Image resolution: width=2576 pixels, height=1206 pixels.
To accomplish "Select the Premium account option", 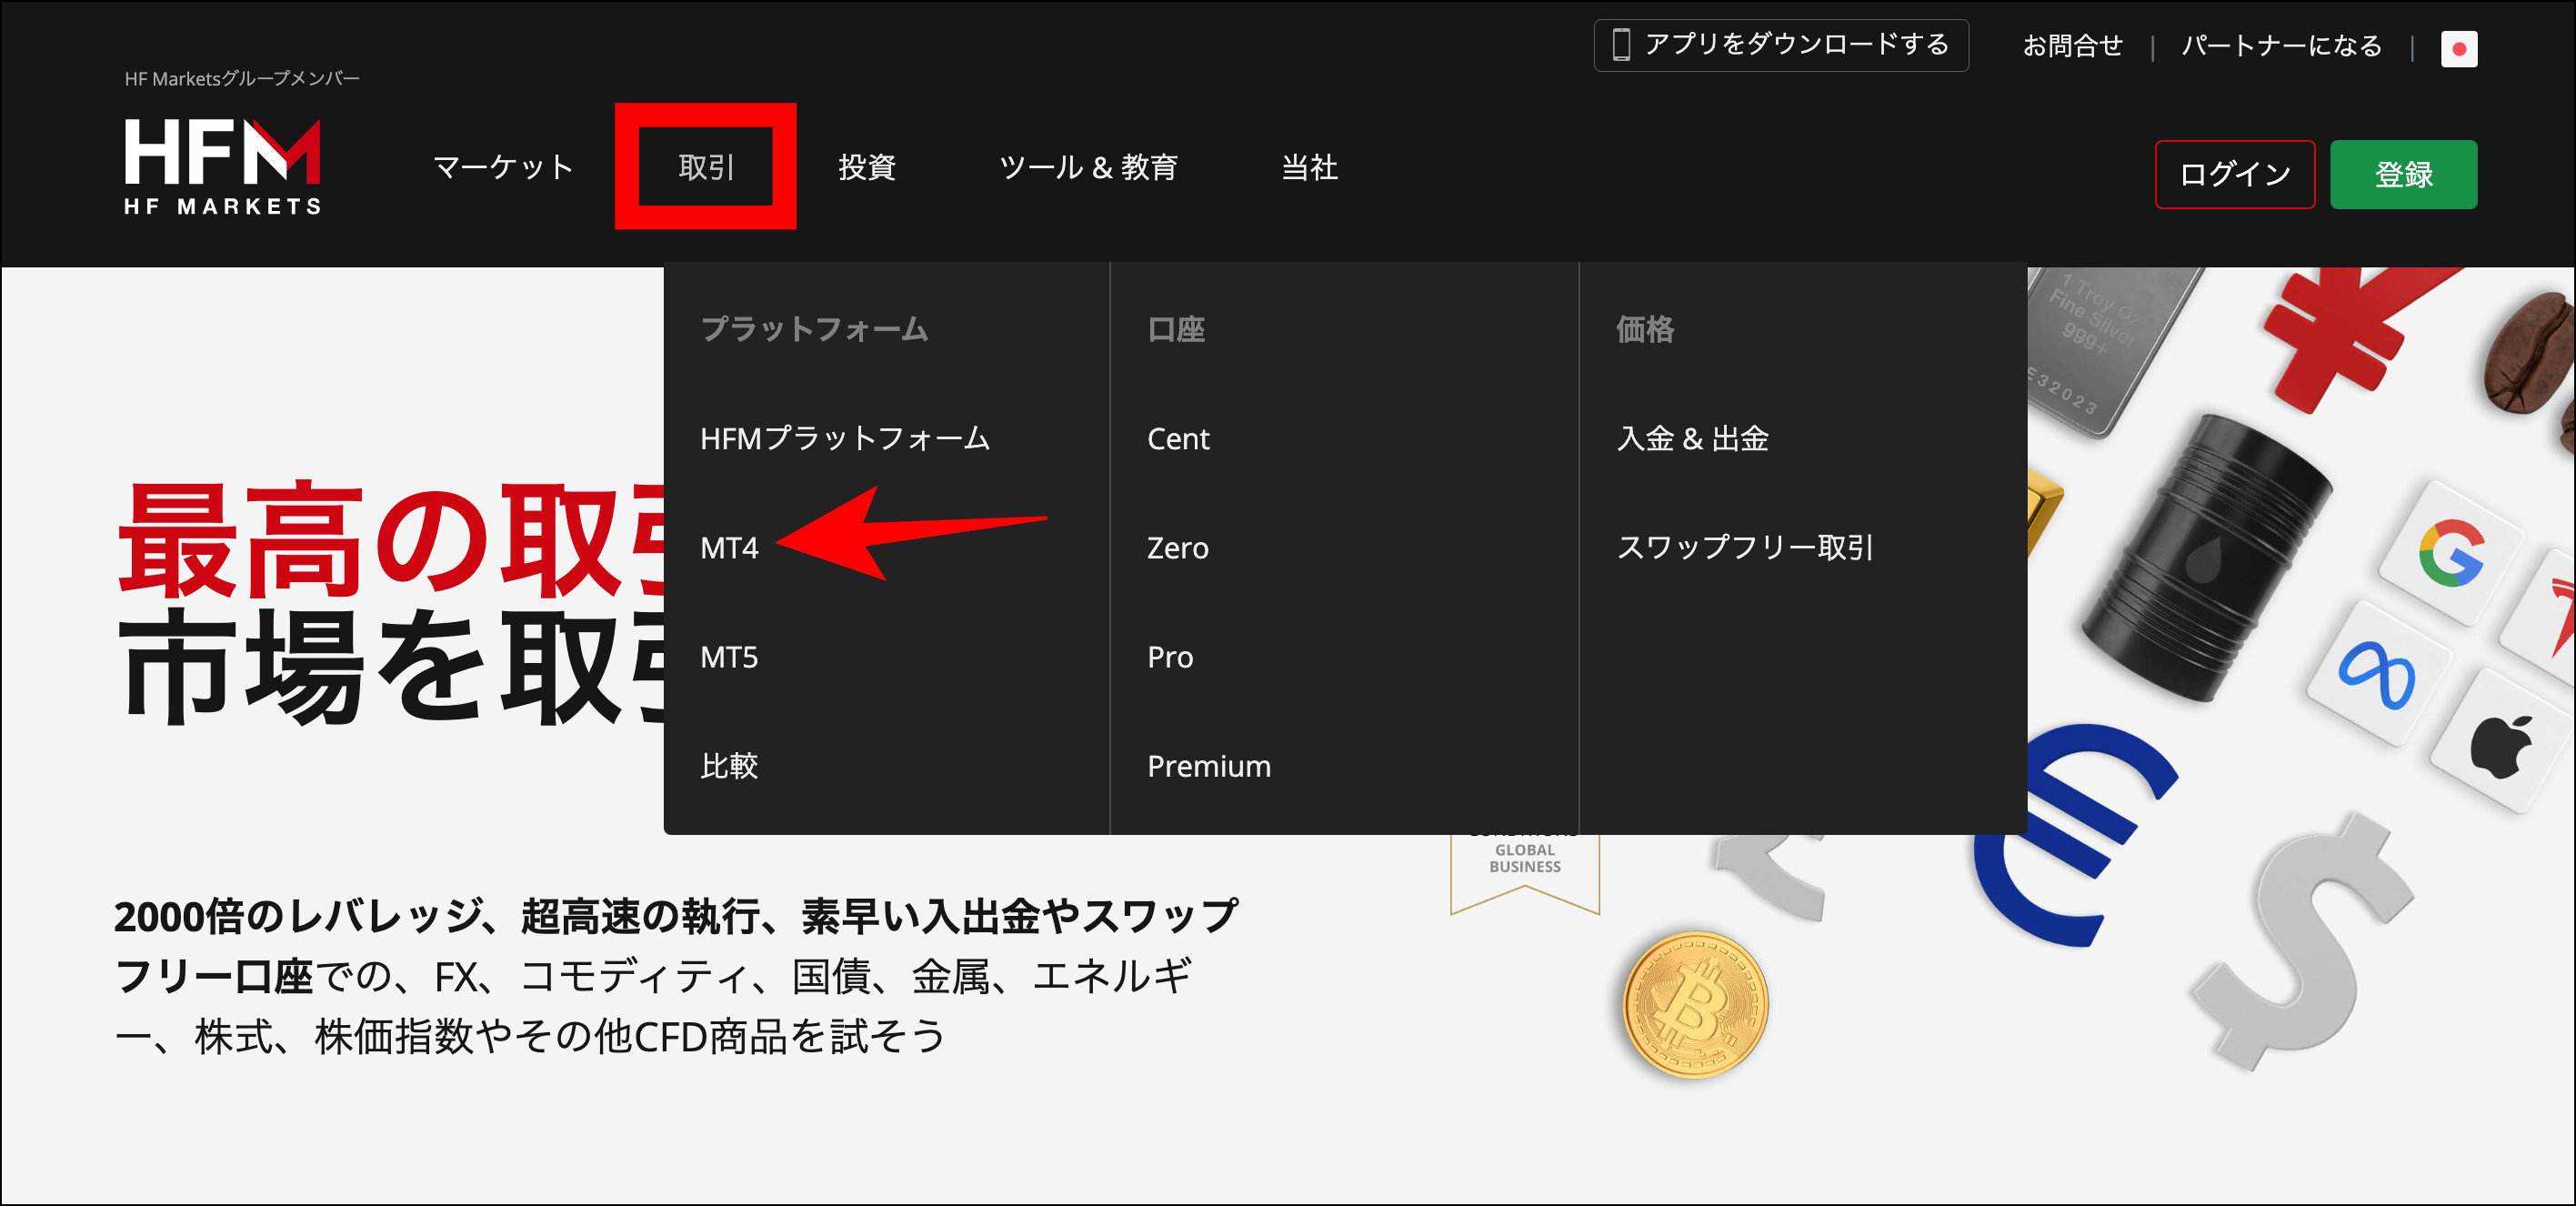I will [x=1209, y=766].
